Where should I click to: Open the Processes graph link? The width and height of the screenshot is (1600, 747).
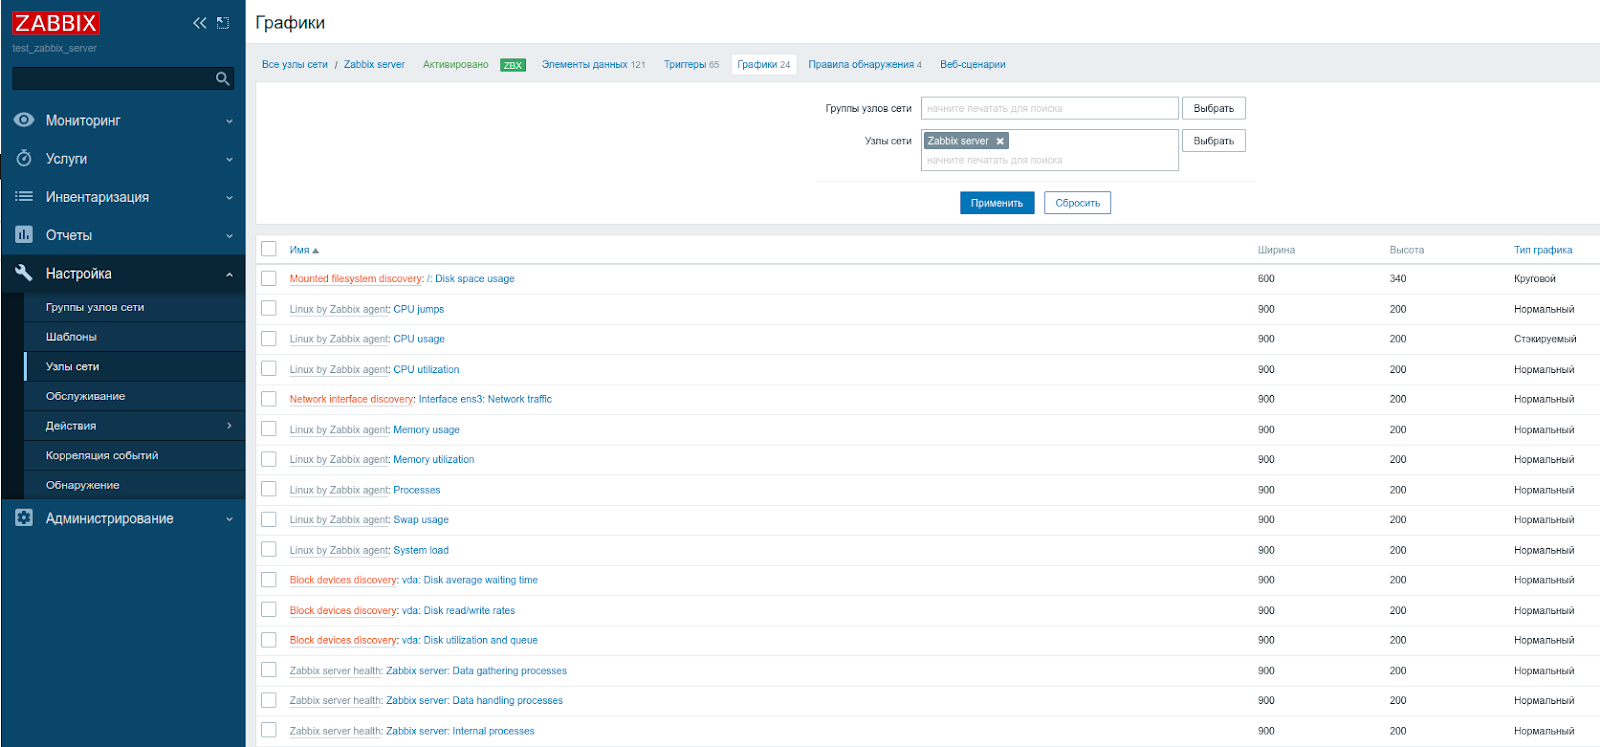coord(417,490)
